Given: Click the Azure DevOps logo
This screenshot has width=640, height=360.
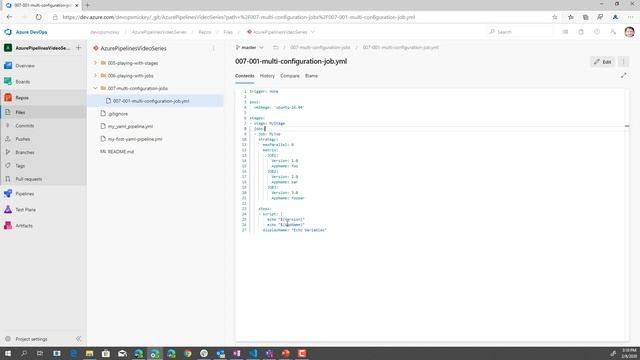Looking at the screenshot, I should pos(8,32).
